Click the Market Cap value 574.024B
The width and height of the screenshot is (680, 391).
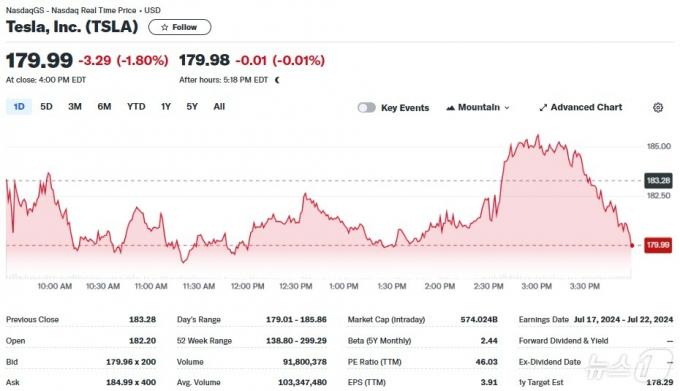(479, 319)
